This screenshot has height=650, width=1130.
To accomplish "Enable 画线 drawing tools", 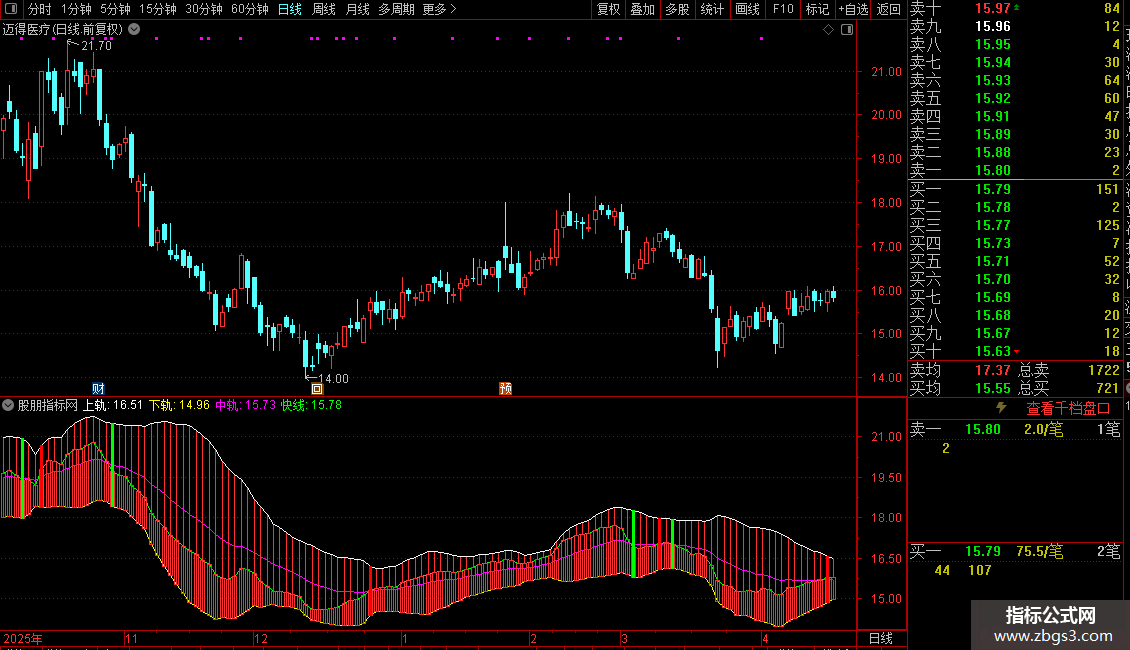I will tap(747, 9).
